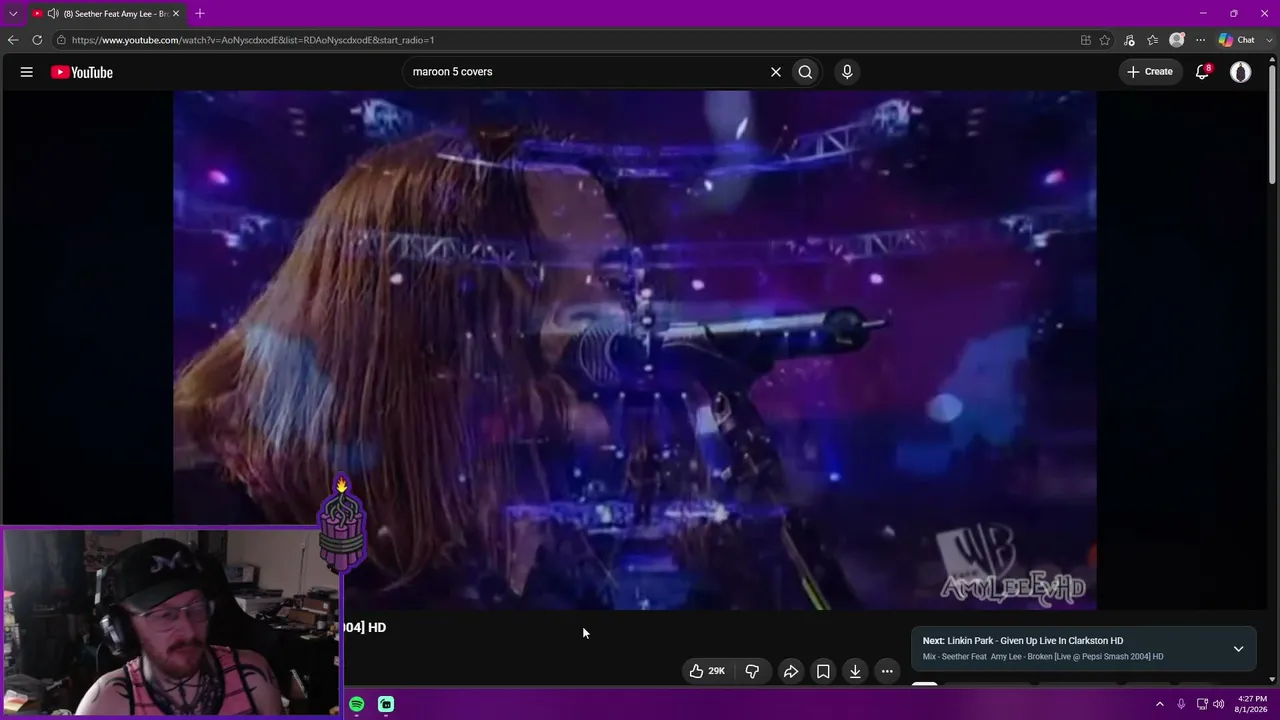
Task: View site information lock icon
Action: click(61, 40)
